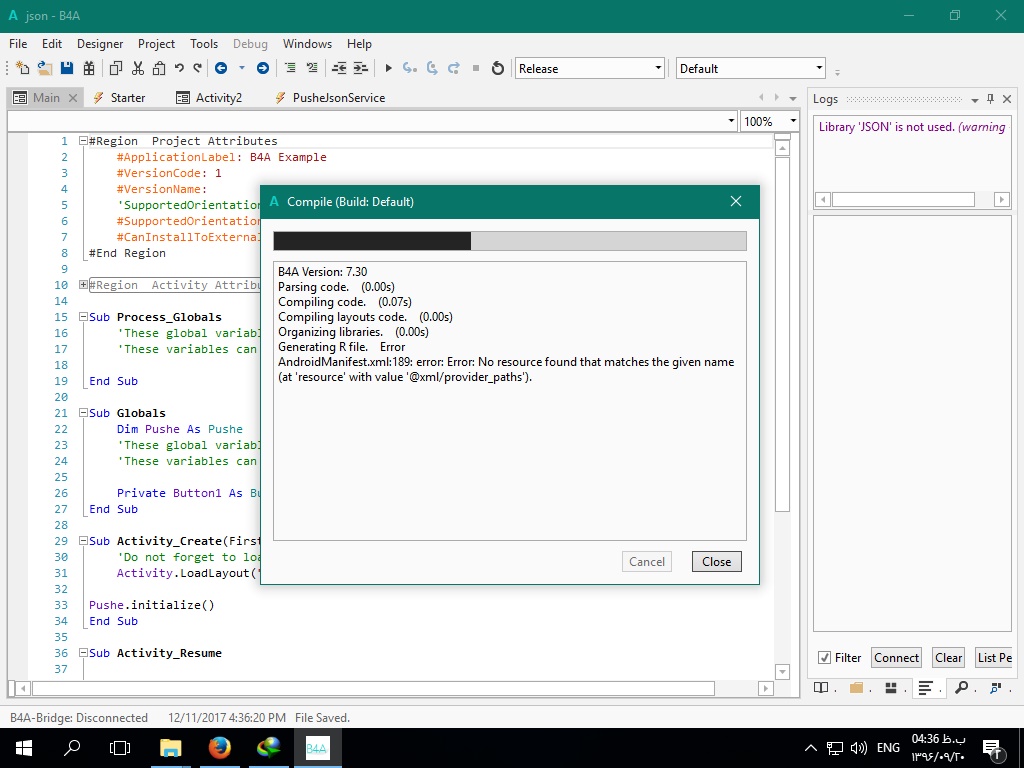This screenshot has height=768, width=1024.
Task: Open the Libraries Manager book tab
Action: (x=821, y=688)
